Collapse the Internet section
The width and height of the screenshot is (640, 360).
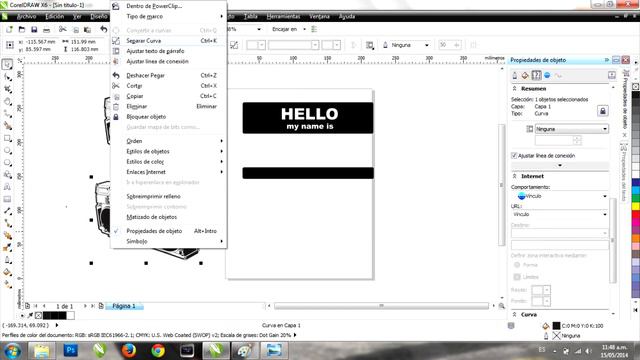click(514, 176)
